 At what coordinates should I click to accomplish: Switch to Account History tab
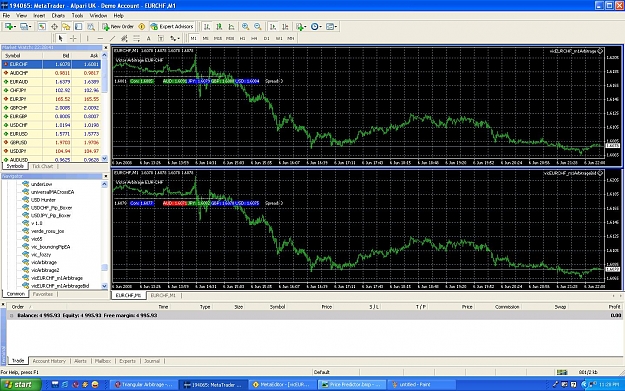point(49,361)
